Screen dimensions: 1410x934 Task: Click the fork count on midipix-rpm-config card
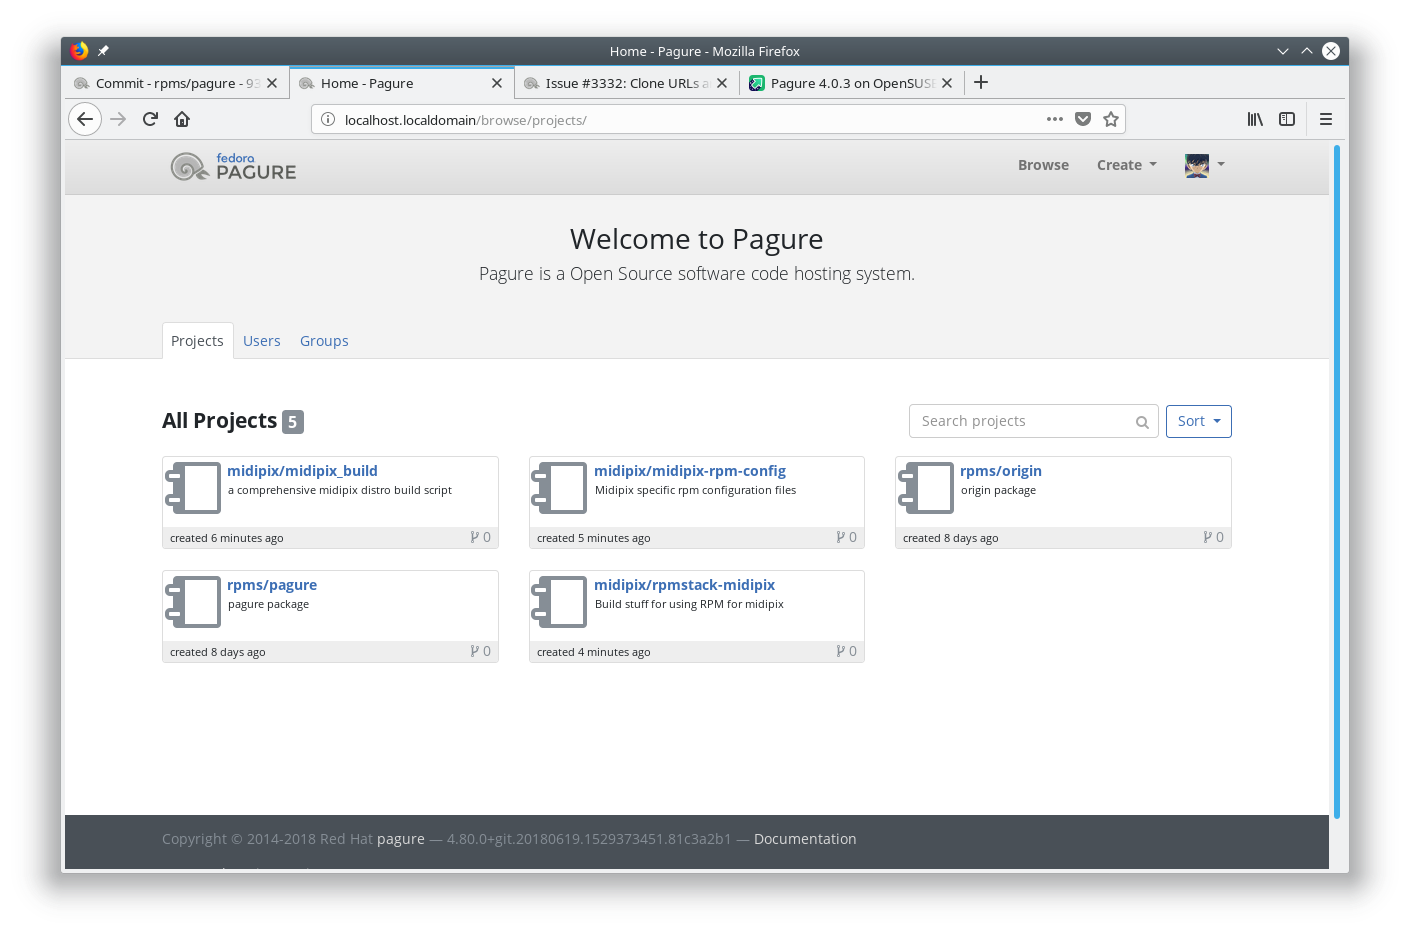point(847,537)
